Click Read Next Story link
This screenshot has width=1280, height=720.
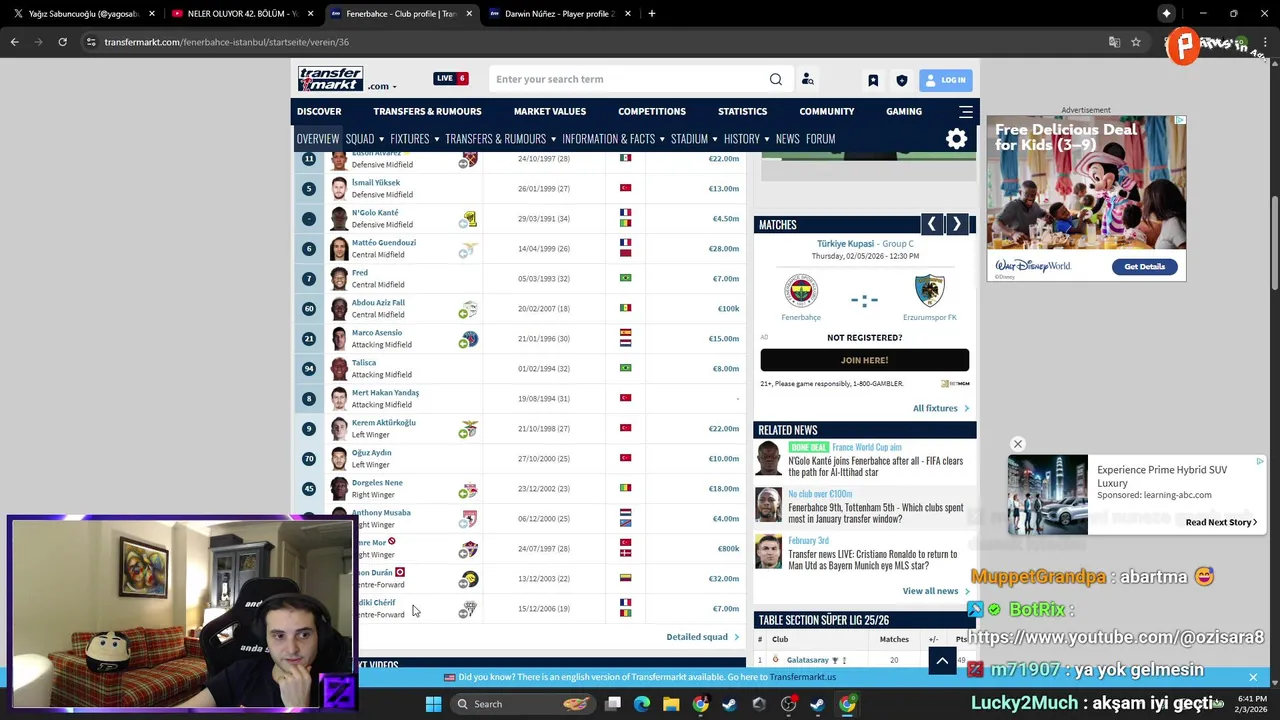tap(1221, 522)
